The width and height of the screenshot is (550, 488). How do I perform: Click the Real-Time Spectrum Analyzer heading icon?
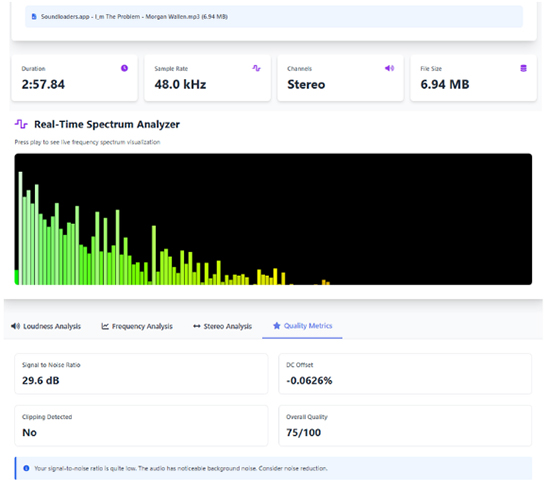(21, 124)
